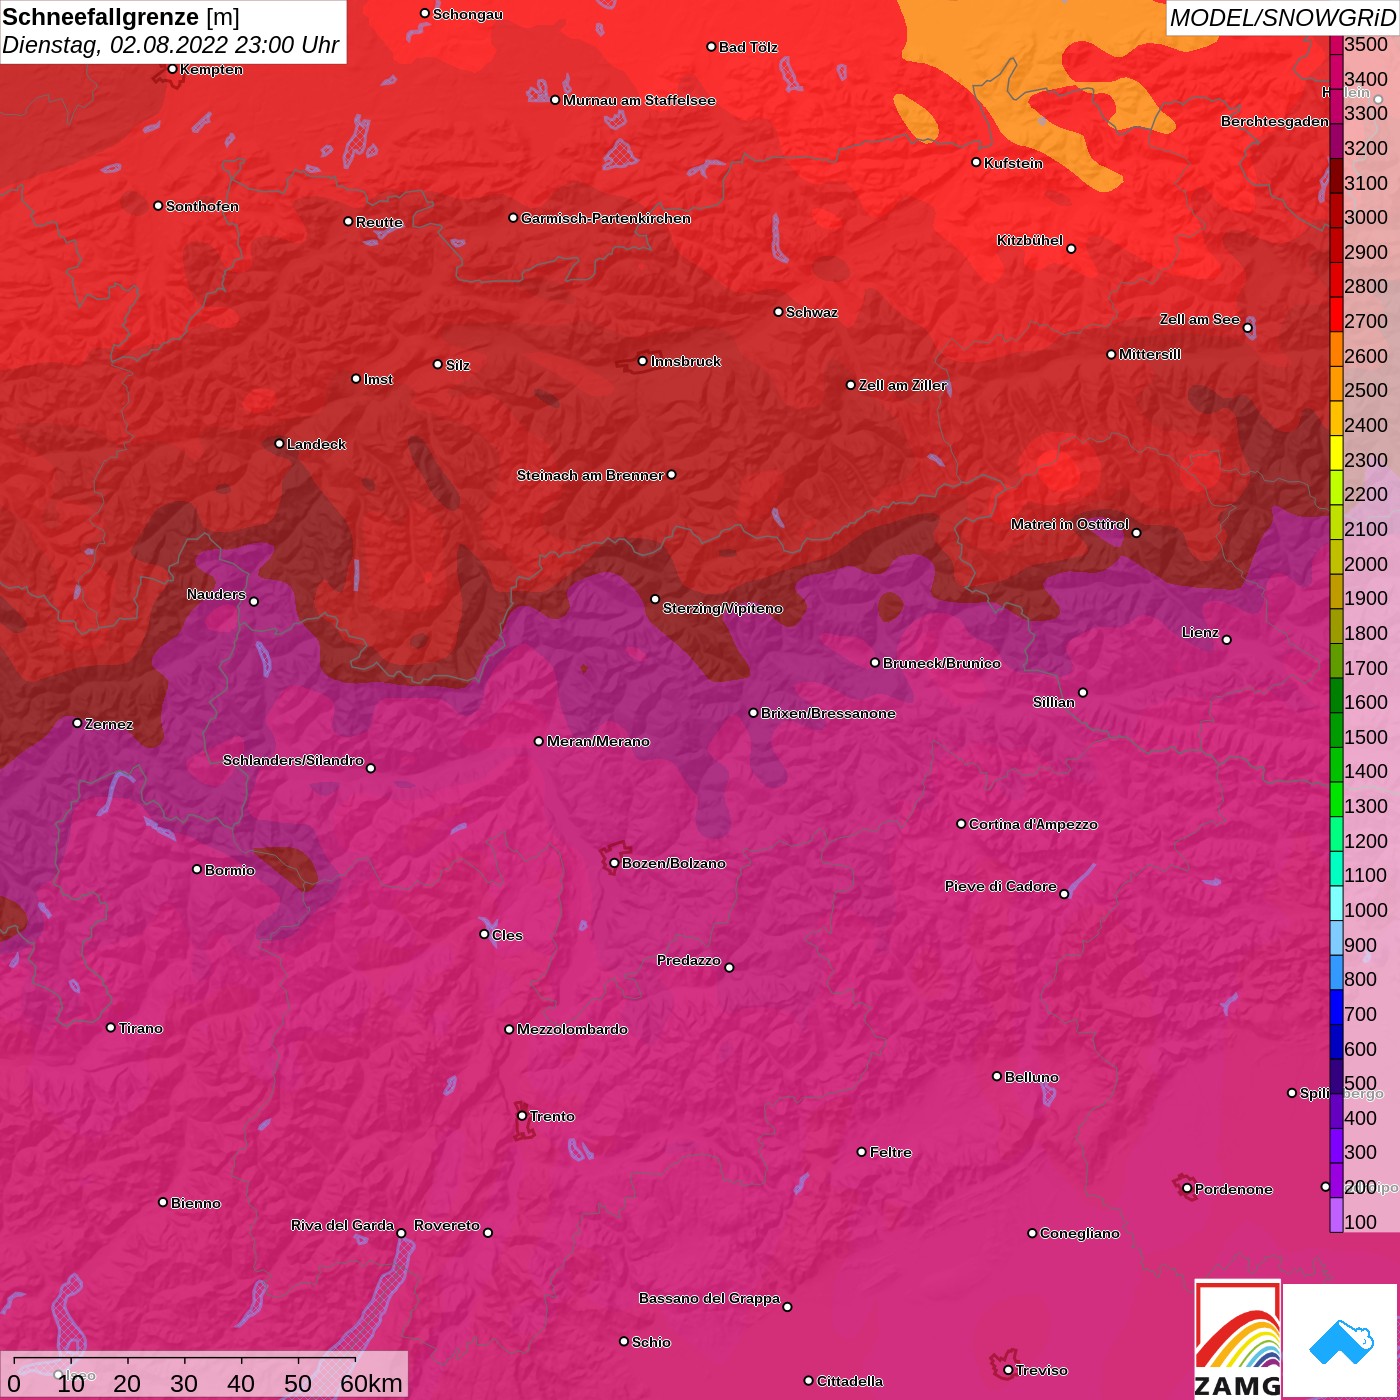1400x1400 pixels.
Task: Click the 'Schlanders/Silandro' label
Action: (x=293, y=760)
